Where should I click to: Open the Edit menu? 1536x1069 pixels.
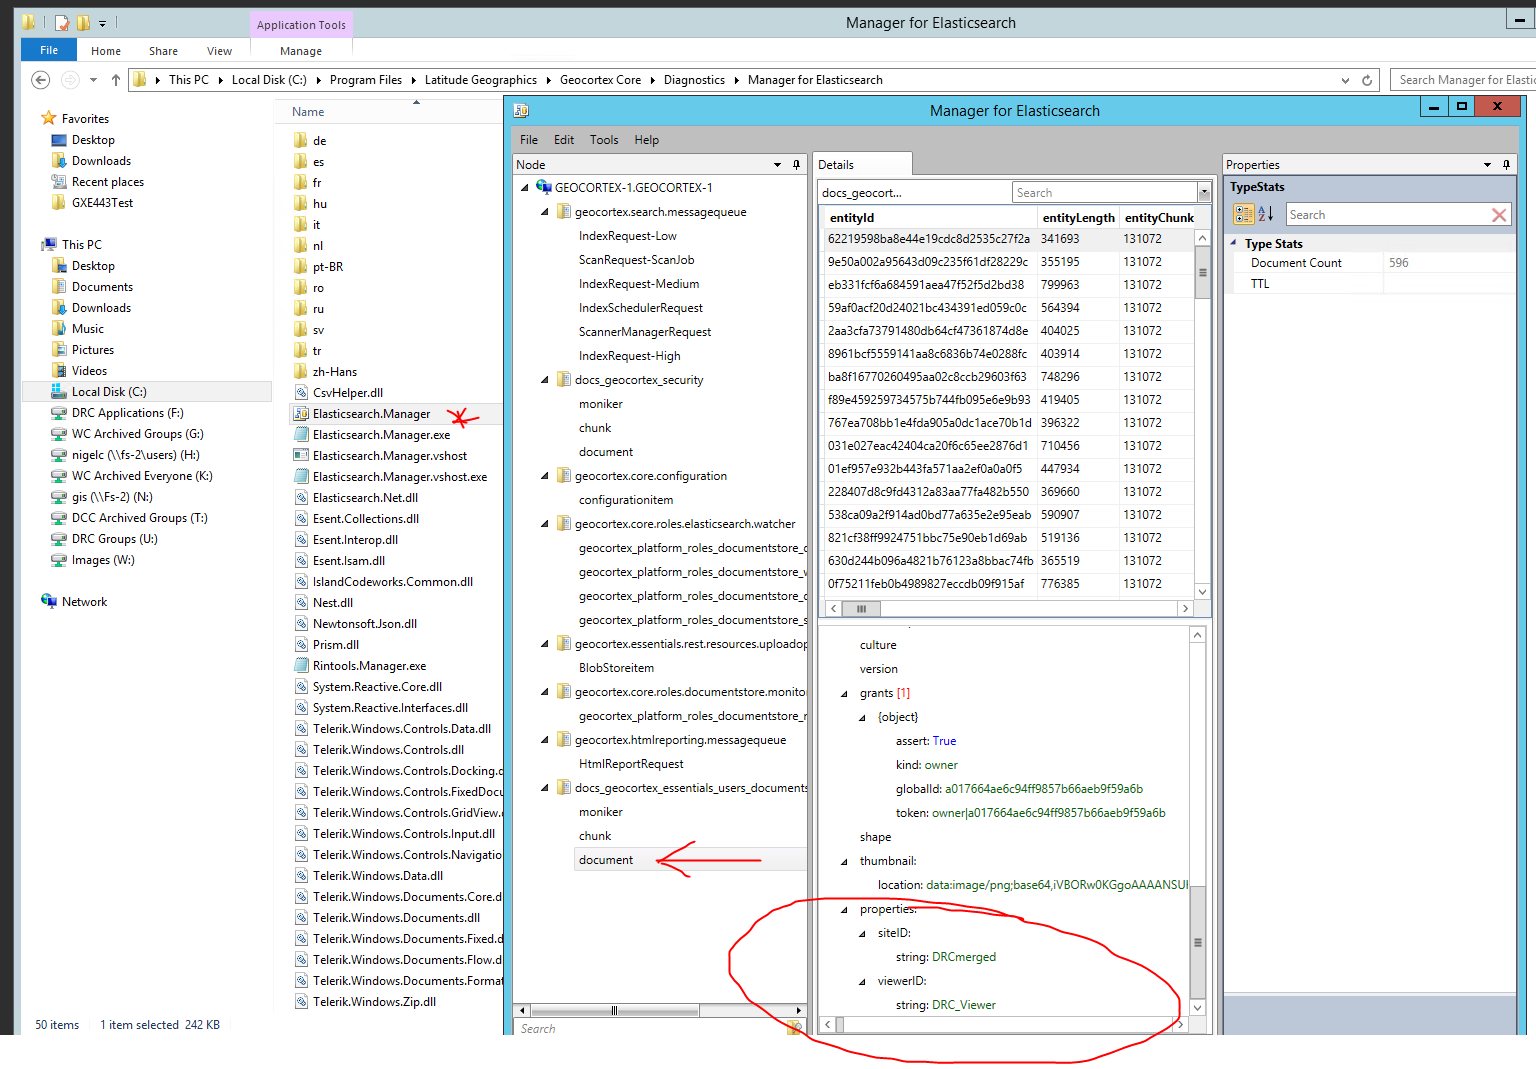point(564,140)
